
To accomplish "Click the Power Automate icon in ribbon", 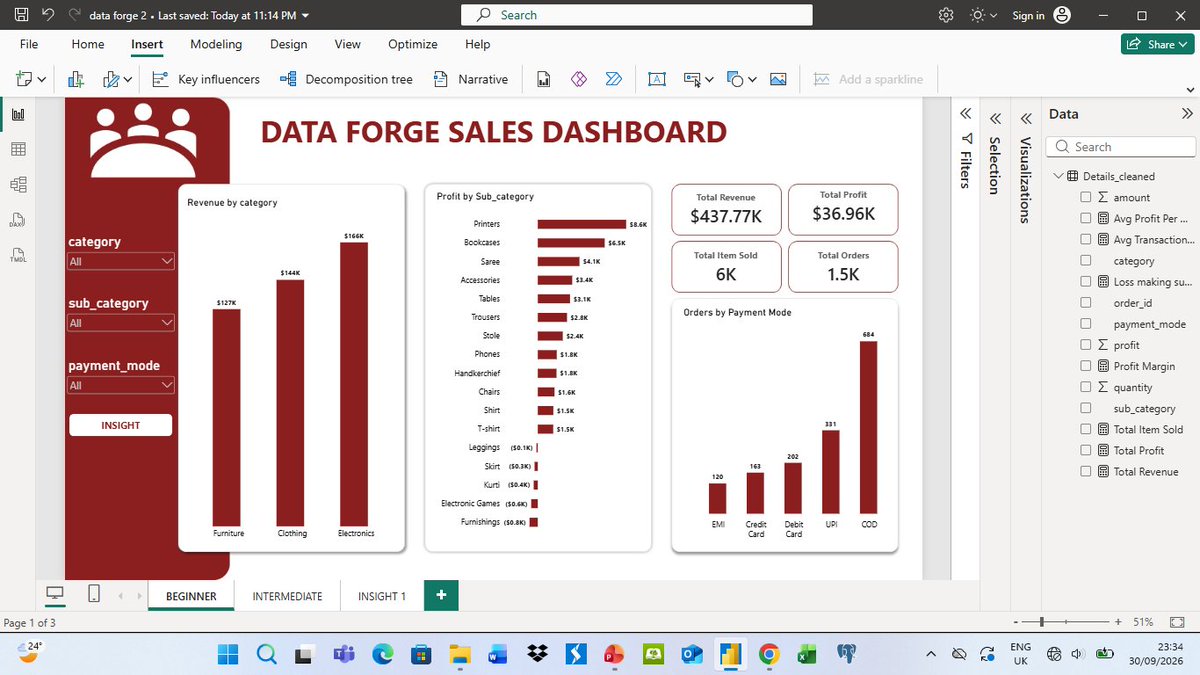I will pyautogui.click(x=614, y=79).
